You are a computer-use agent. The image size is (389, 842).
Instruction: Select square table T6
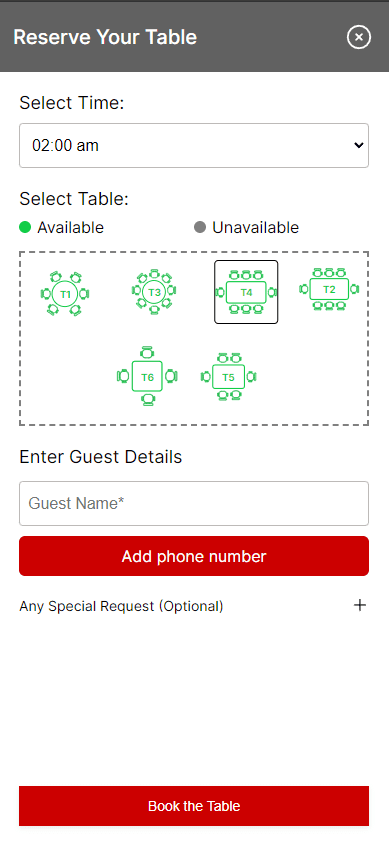[x=147, y=376]
